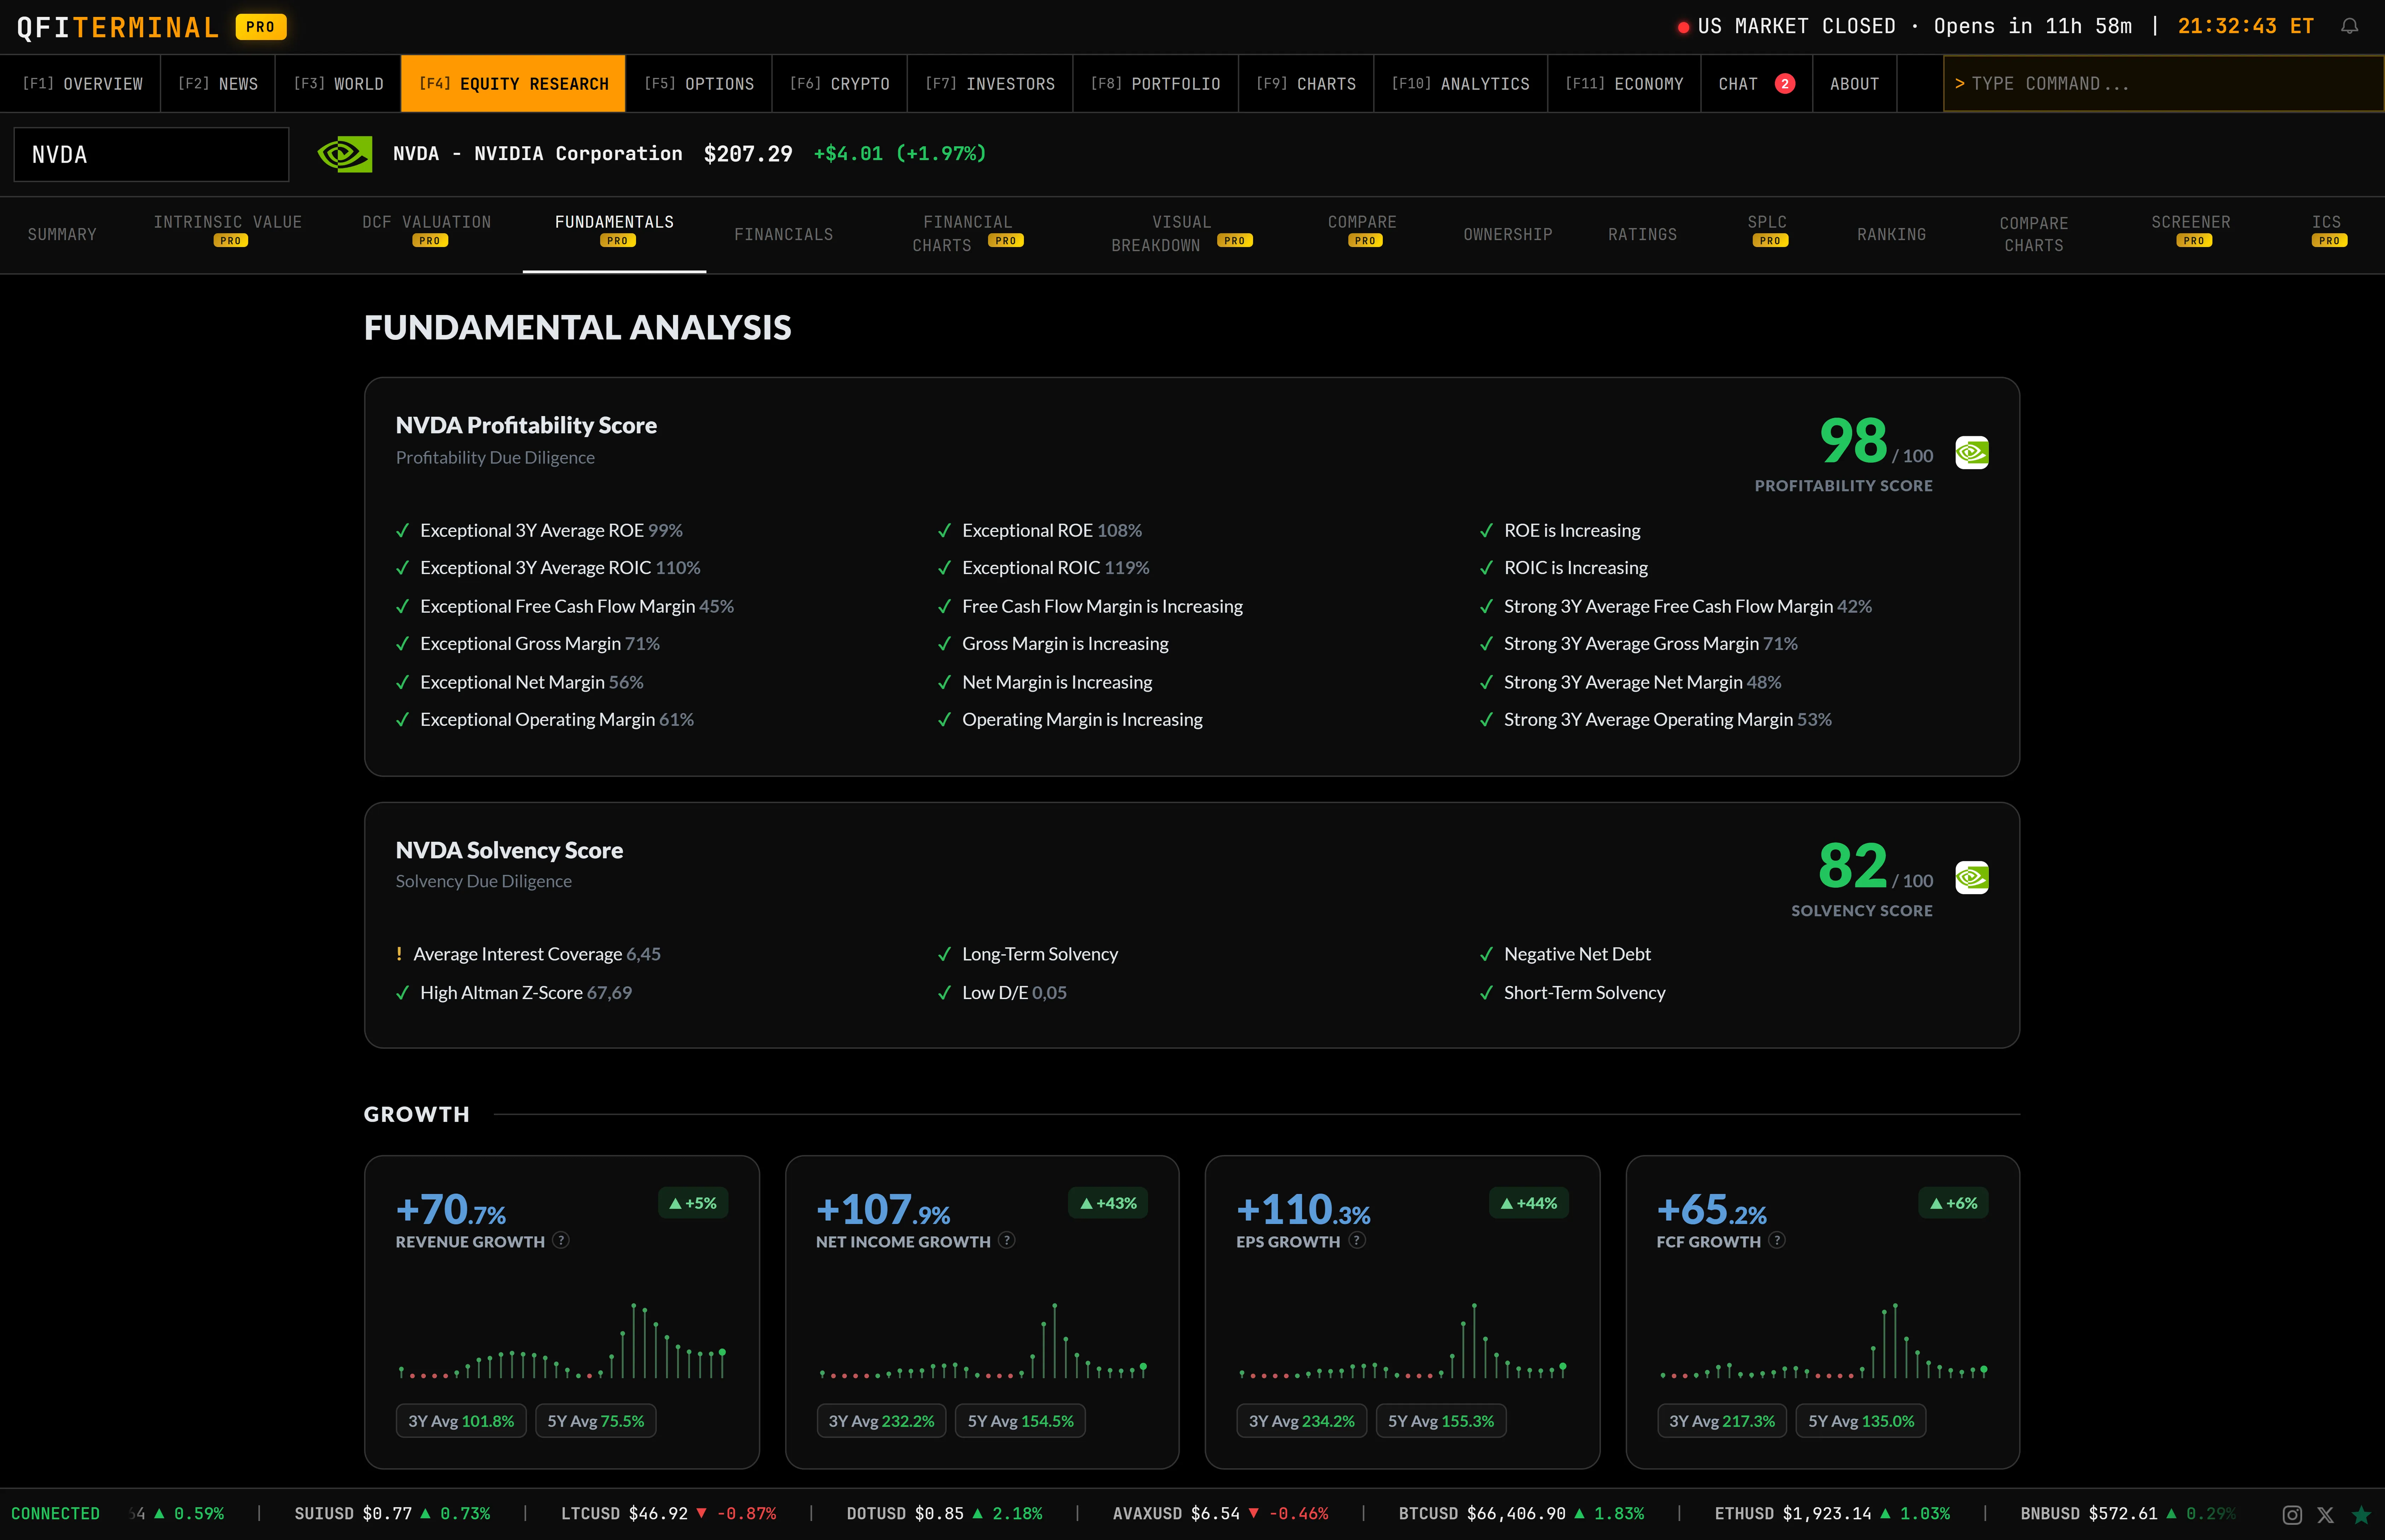2385x1540 pixels.
Task: Open the Chat tab
Action: [x=1757, y=84]
